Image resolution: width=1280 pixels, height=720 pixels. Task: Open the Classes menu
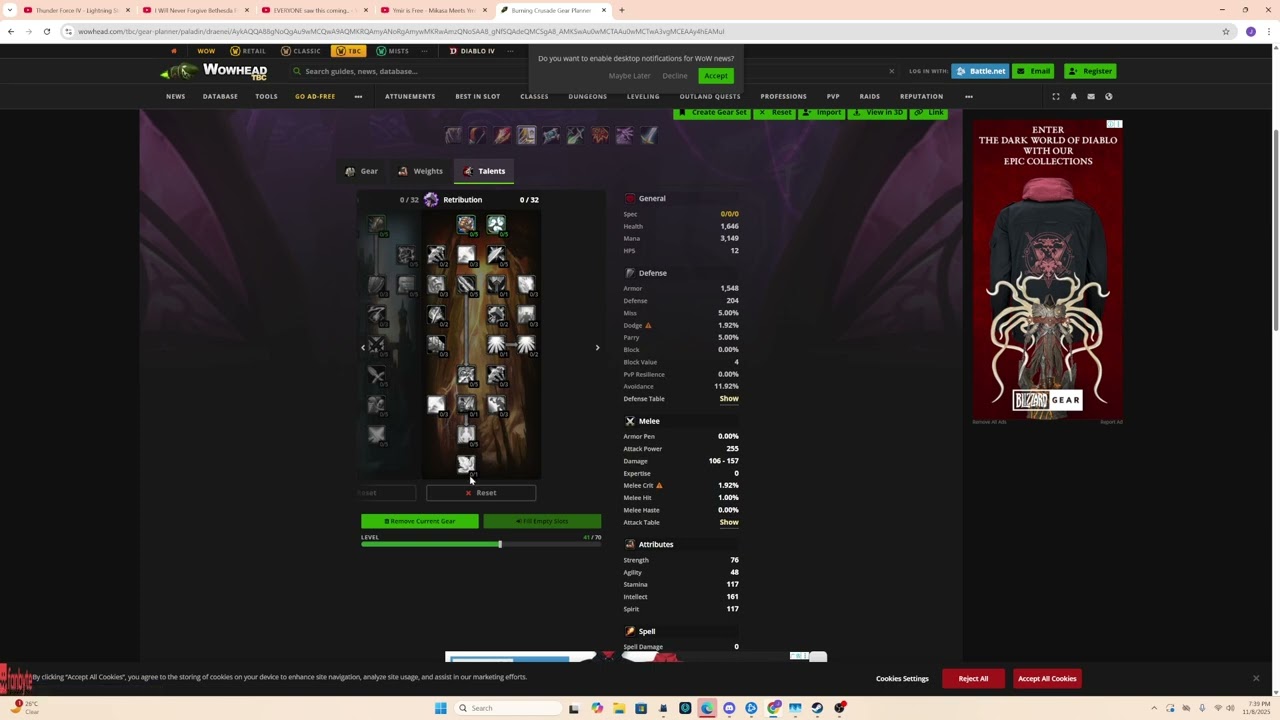pyautogui.click(x=534, y=96)
